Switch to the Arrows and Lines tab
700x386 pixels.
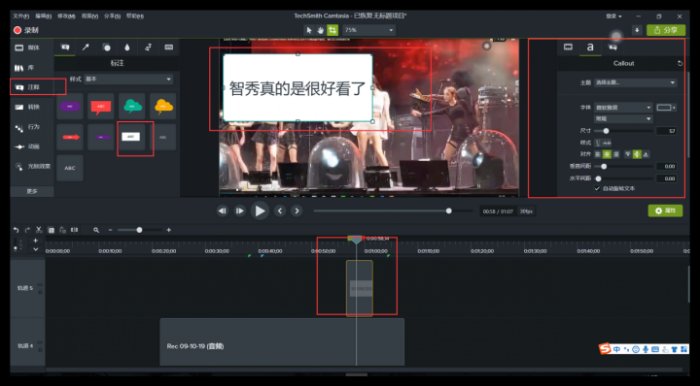tap(86, 47)
